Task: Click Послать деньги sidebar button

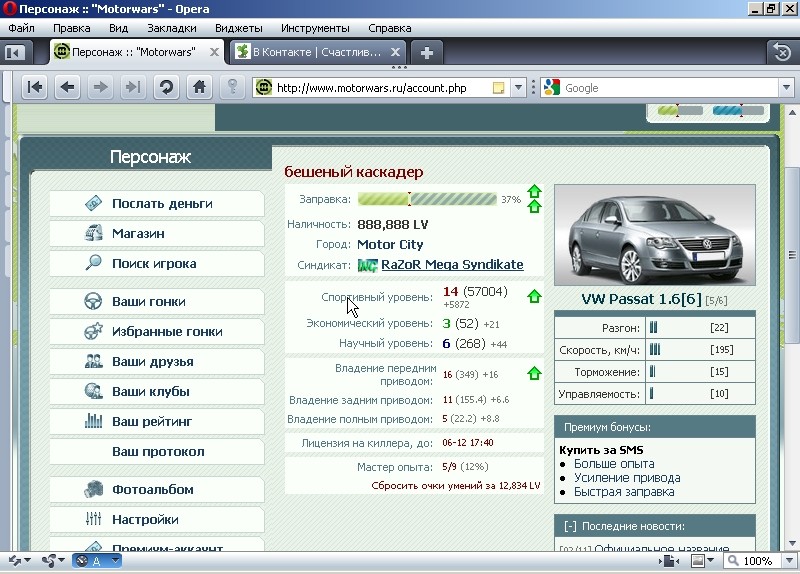Action: tap(157, 204)
